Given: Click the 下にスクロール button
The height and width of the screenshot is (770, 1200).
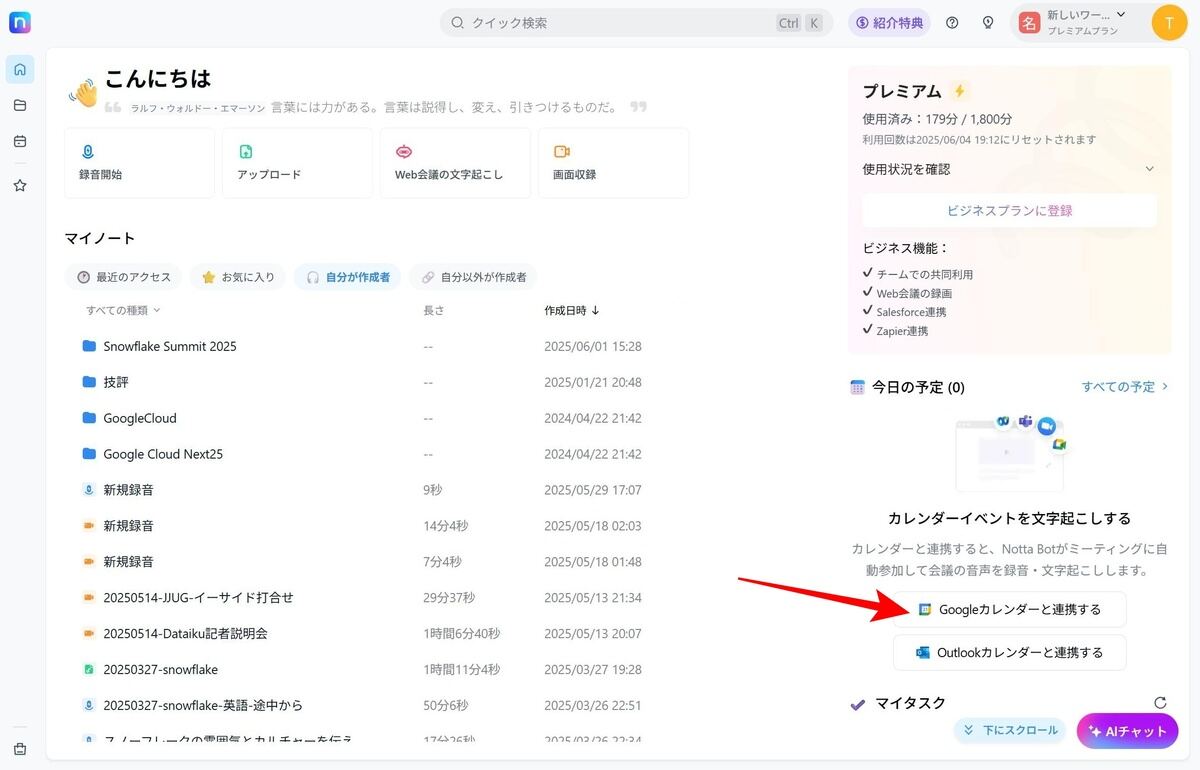Looking at the screenshot, I should [x=1010, y=730].
